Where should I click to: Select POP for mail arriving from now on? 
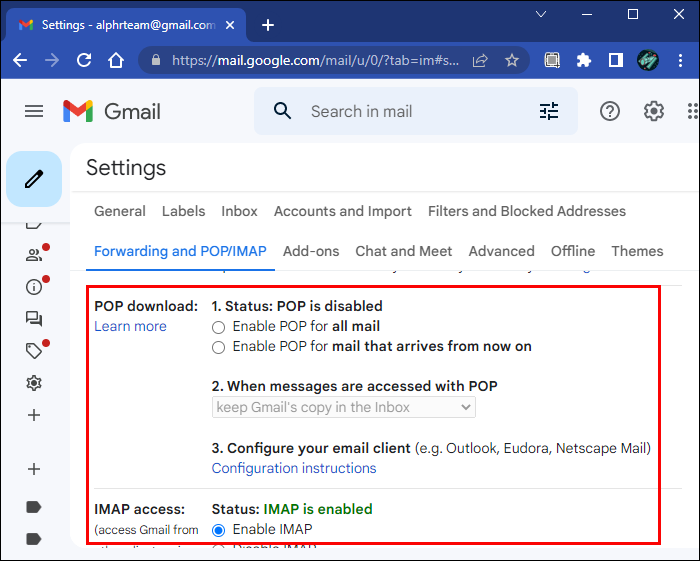coord(219,347)
